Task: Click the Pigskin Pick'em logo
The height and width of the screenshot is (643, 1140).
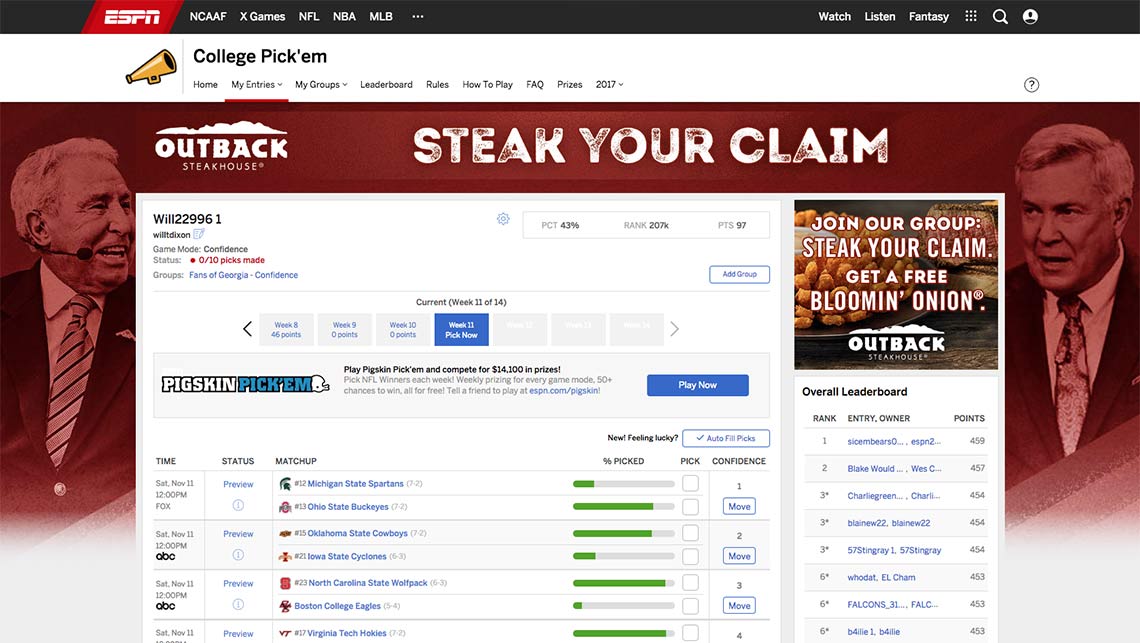Action: pos(245,383)
